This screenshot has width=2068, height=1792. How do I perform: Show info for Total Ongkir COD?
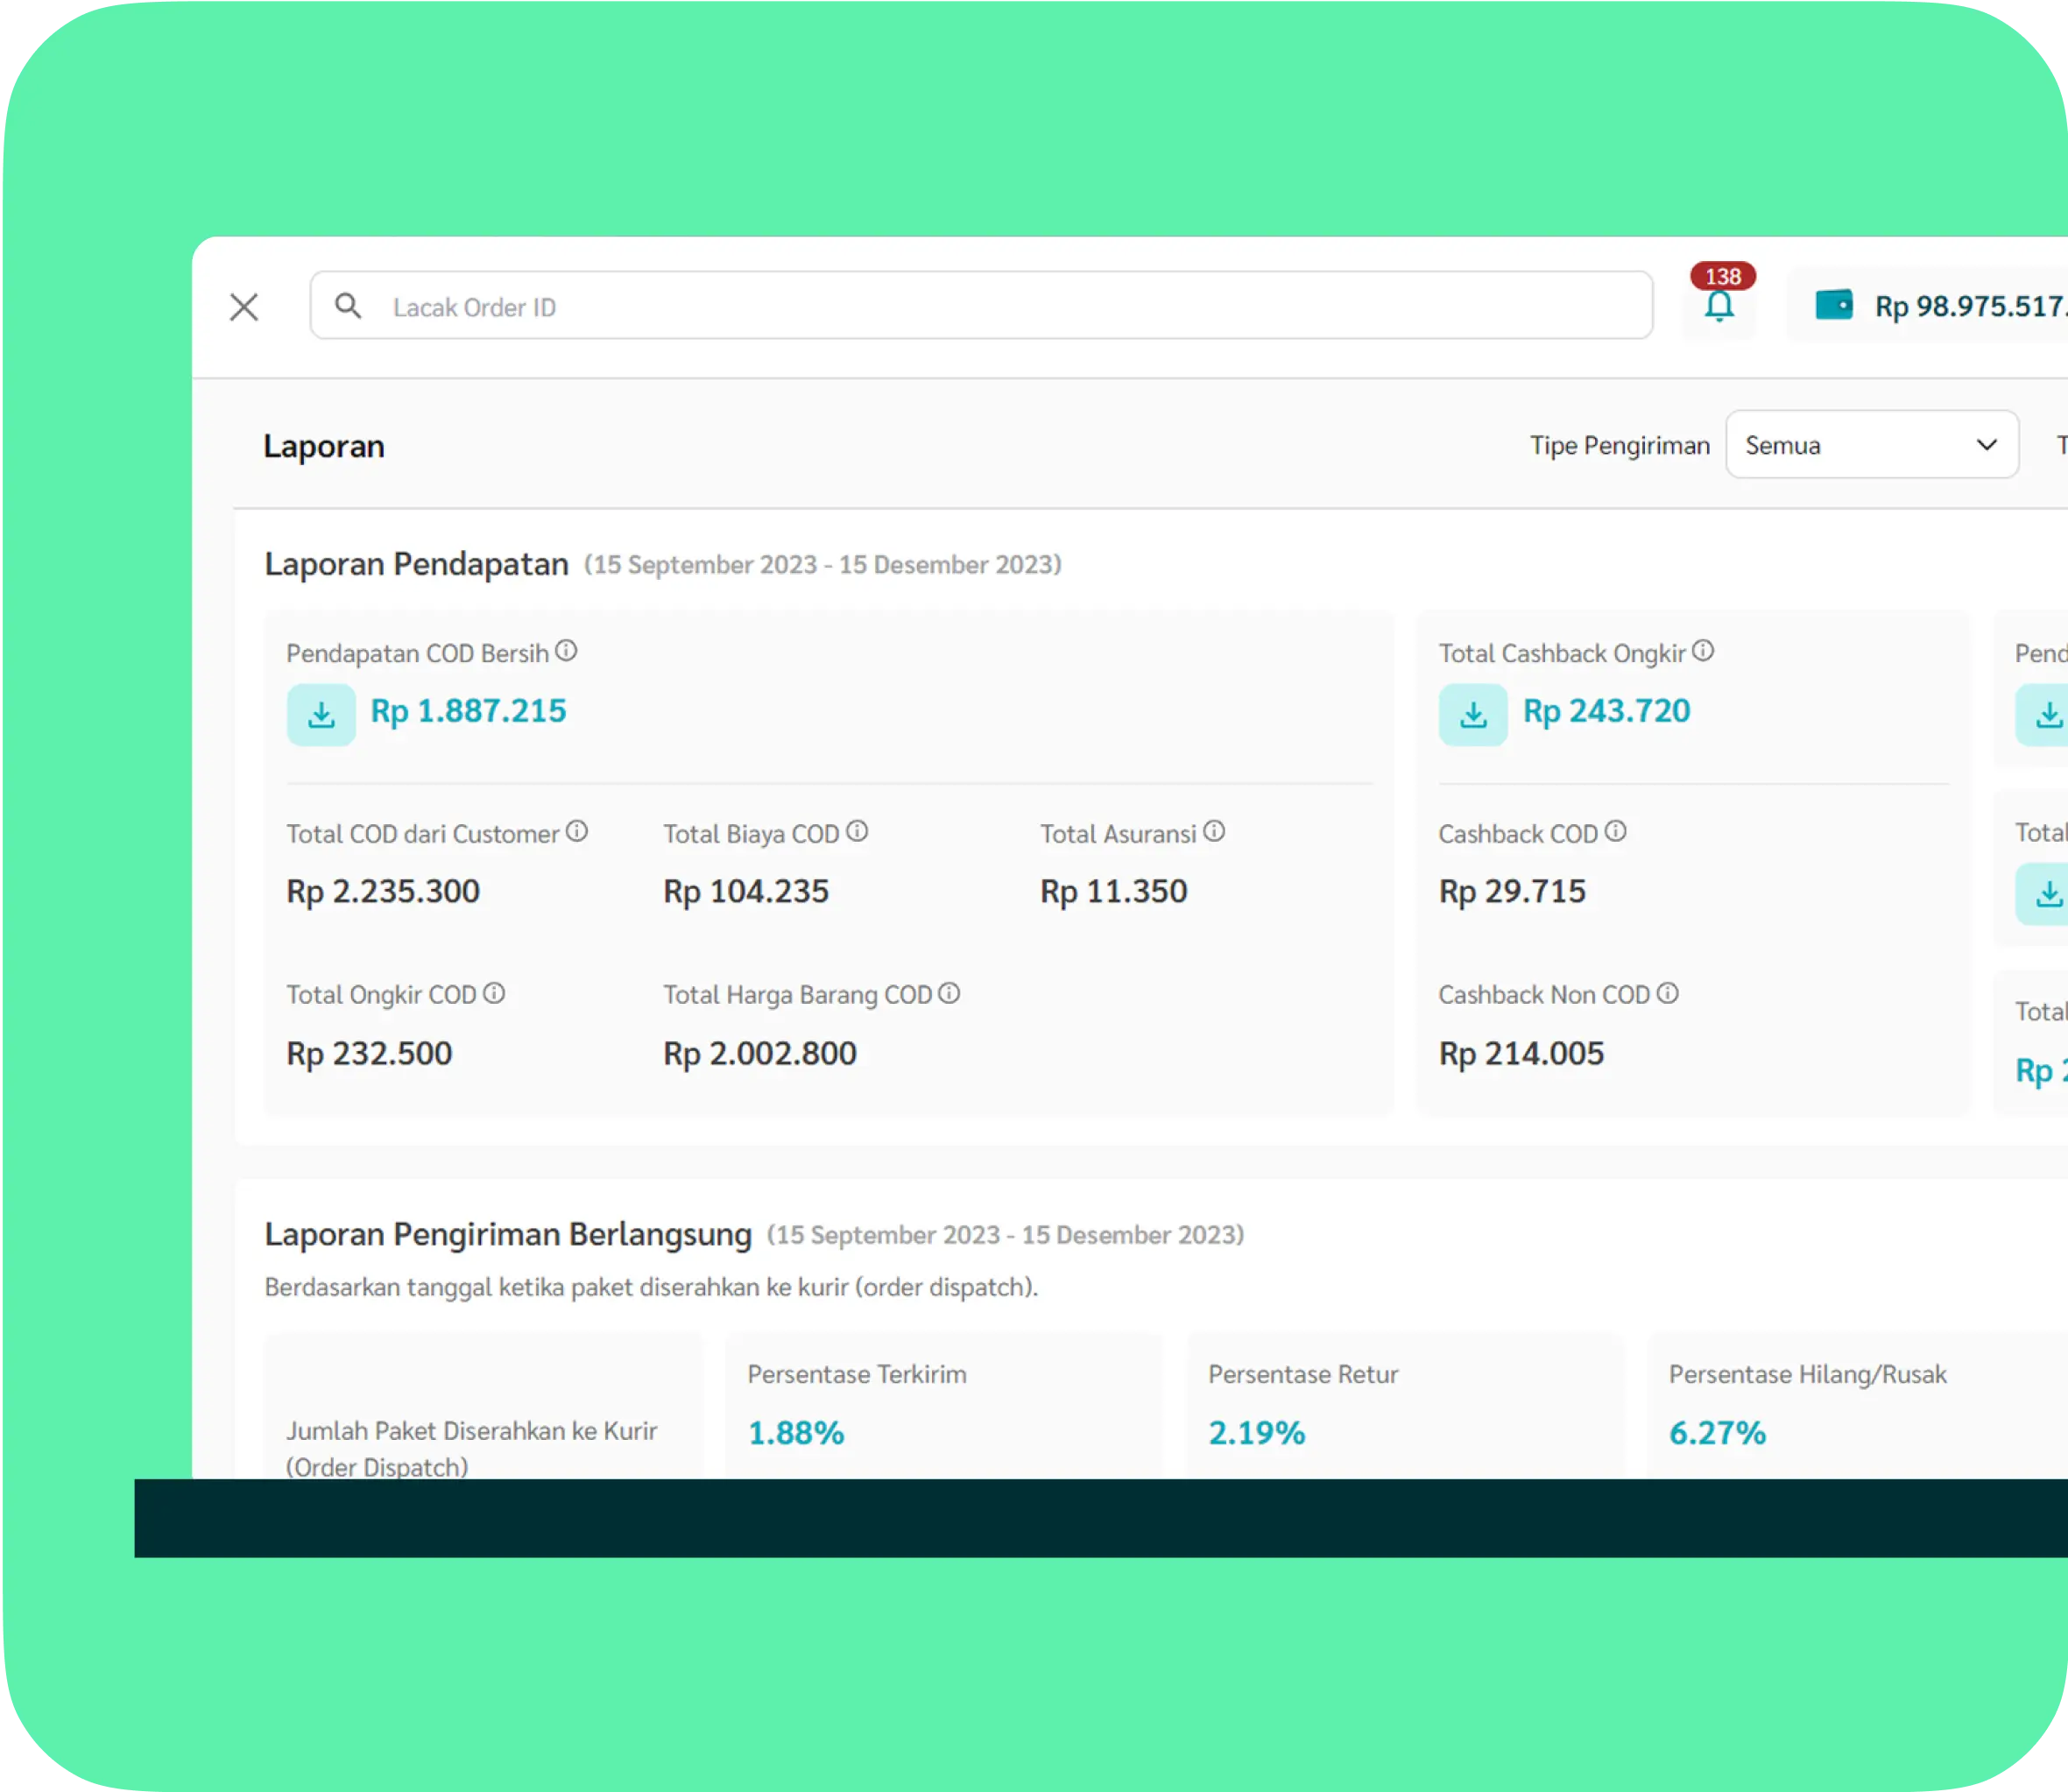494,993
